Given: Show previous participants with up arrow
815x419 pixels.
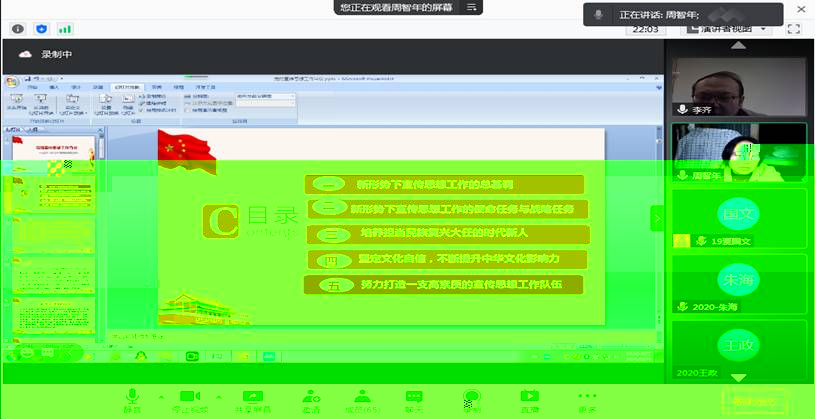Looking at the screenshot, I should click(x=739, y=46).
